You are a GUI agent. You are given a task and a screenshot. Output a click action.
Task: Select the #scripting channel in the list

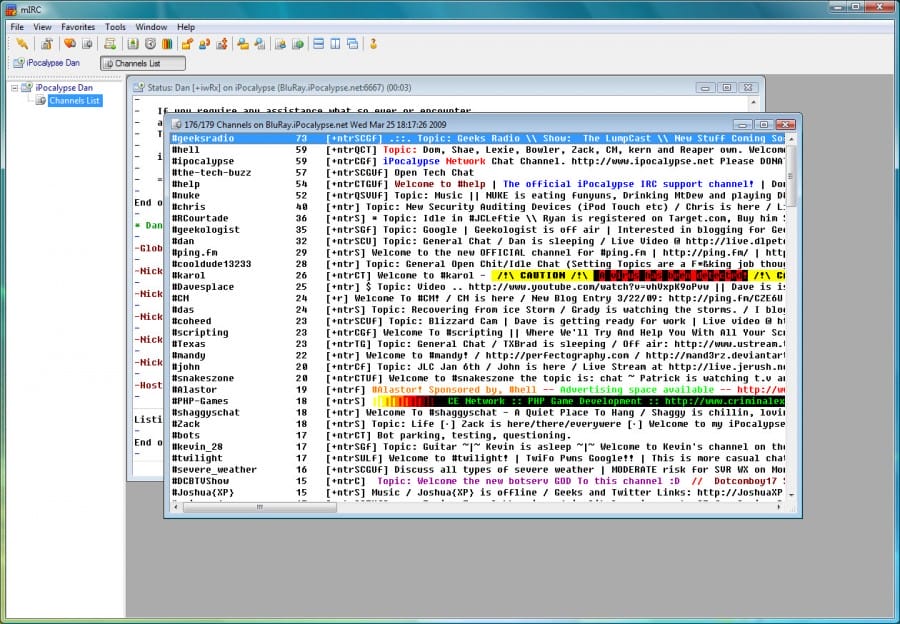pyautogui.click(x=200, y=333)
